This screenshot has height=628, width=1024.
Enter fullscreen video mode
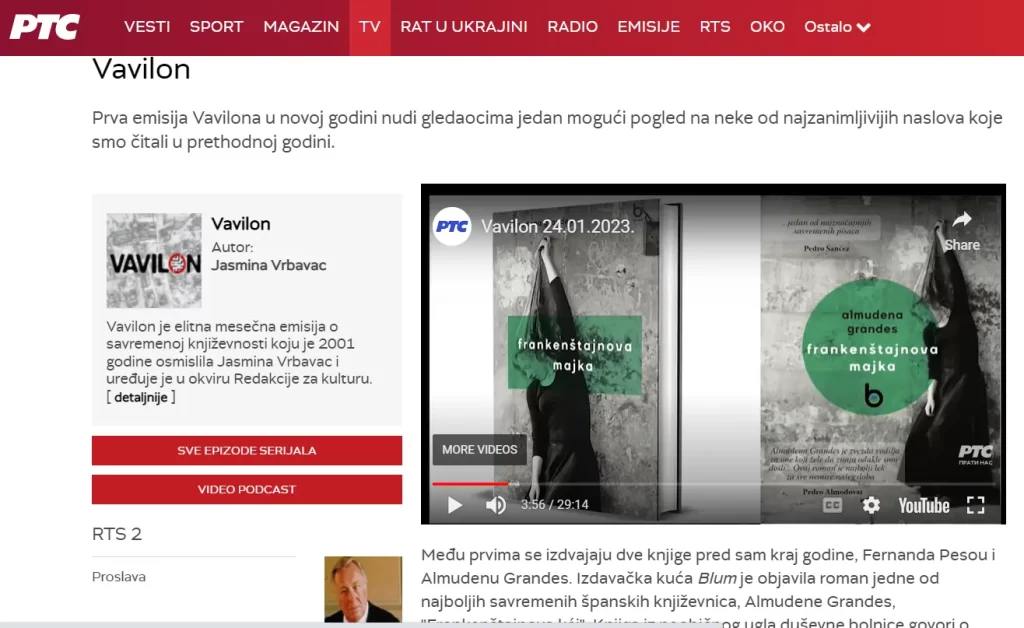tap(976, 505)
